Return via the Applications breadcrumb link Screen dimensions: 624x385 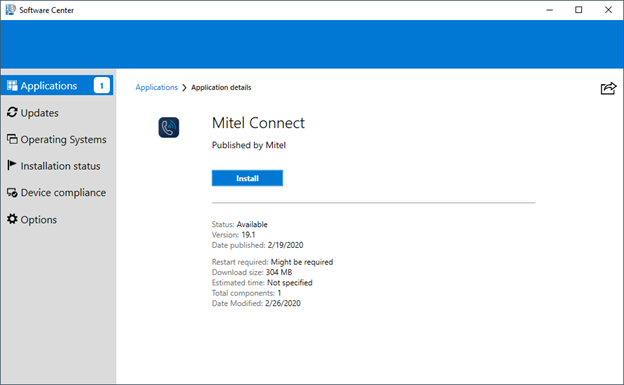(x=156, y=87)
